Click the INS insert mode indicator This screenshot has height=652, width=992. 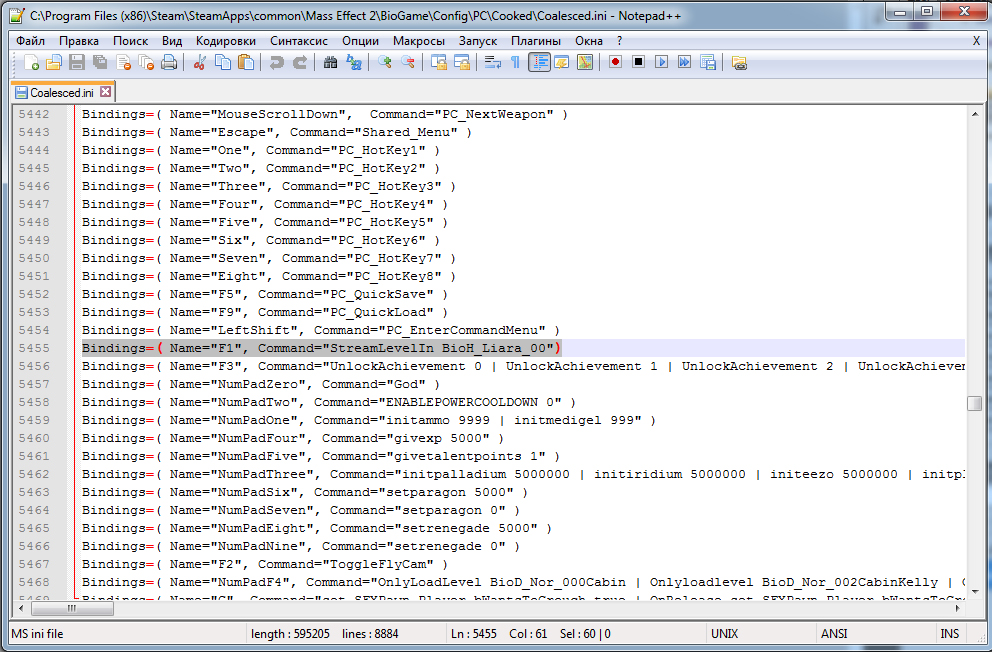tap(949, 634)
